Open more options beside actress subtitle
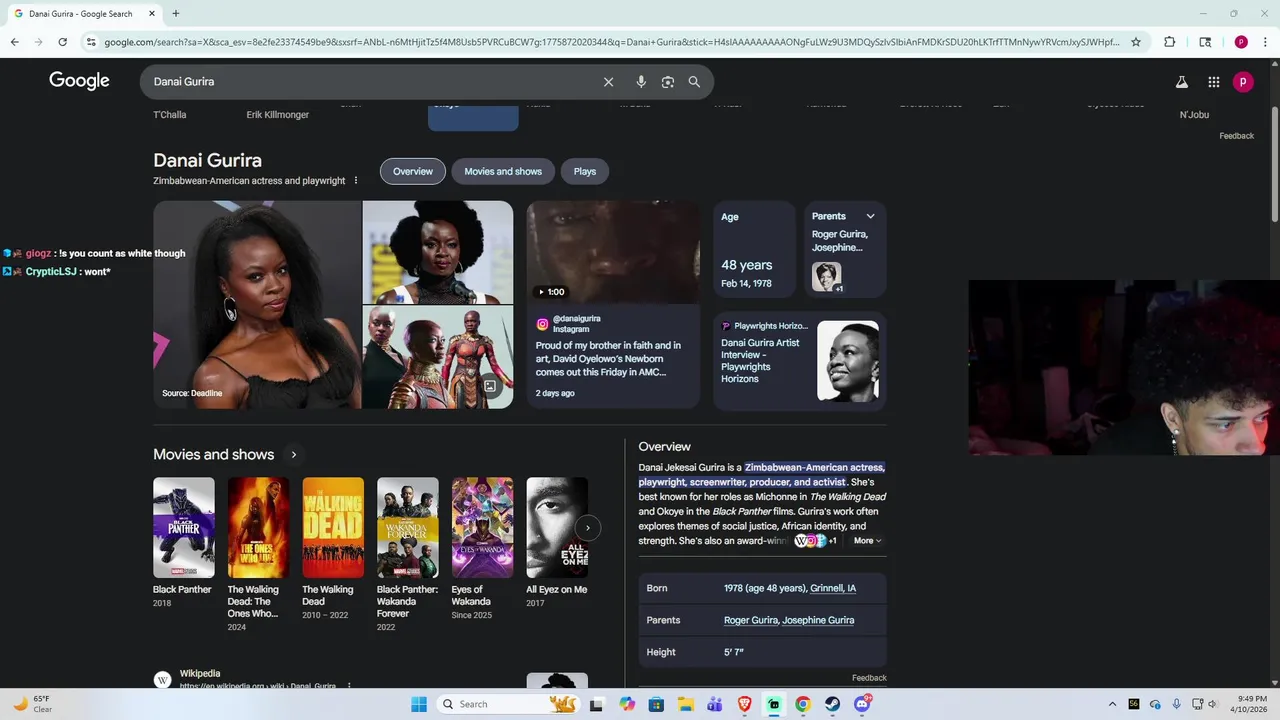This screenshot has width=1280, height=720. [355, 181]
